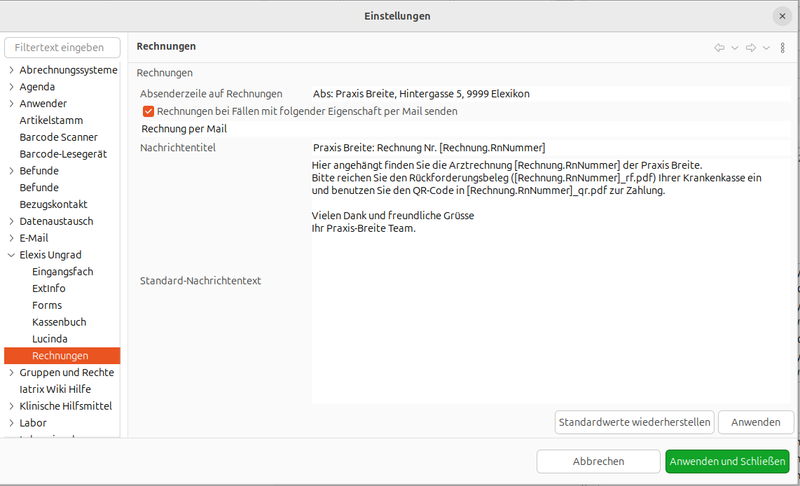The height and width of the screenshot is (486, 800).
Task: Open the Lucinda settings page
Action: pos(50,339)
